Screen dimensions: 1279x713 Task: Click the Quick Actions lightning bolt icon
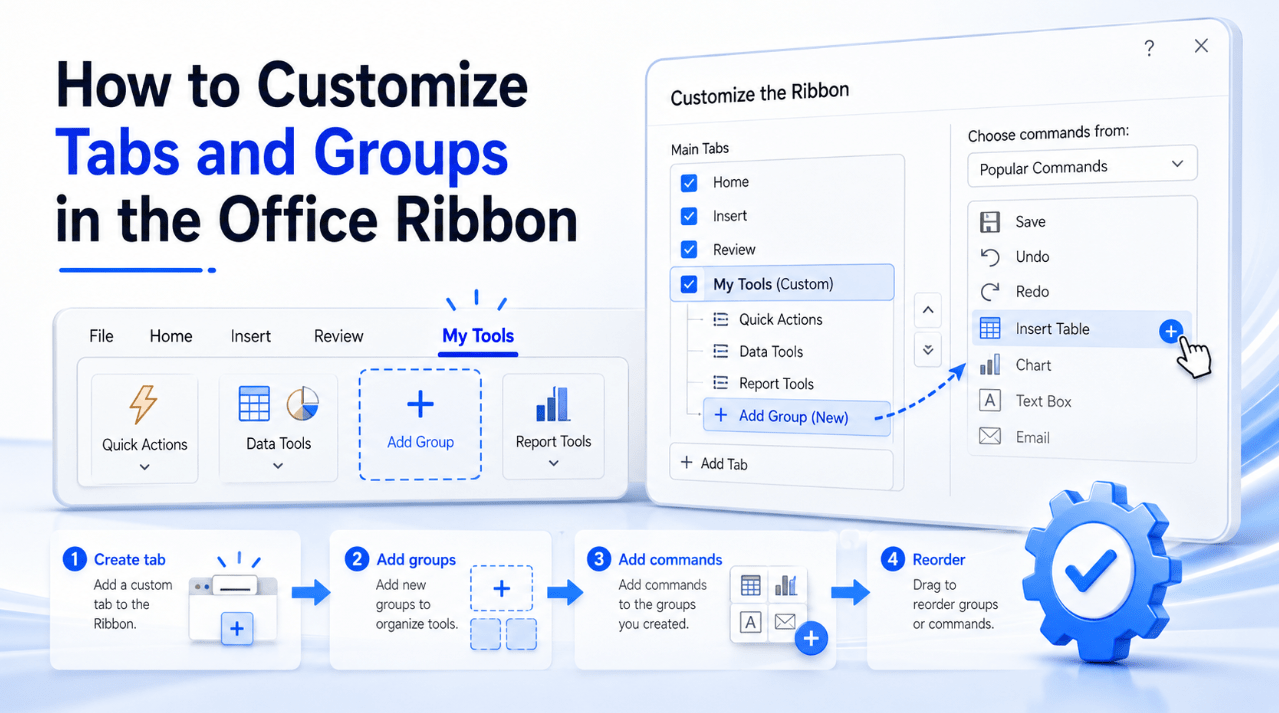[144, 404]
